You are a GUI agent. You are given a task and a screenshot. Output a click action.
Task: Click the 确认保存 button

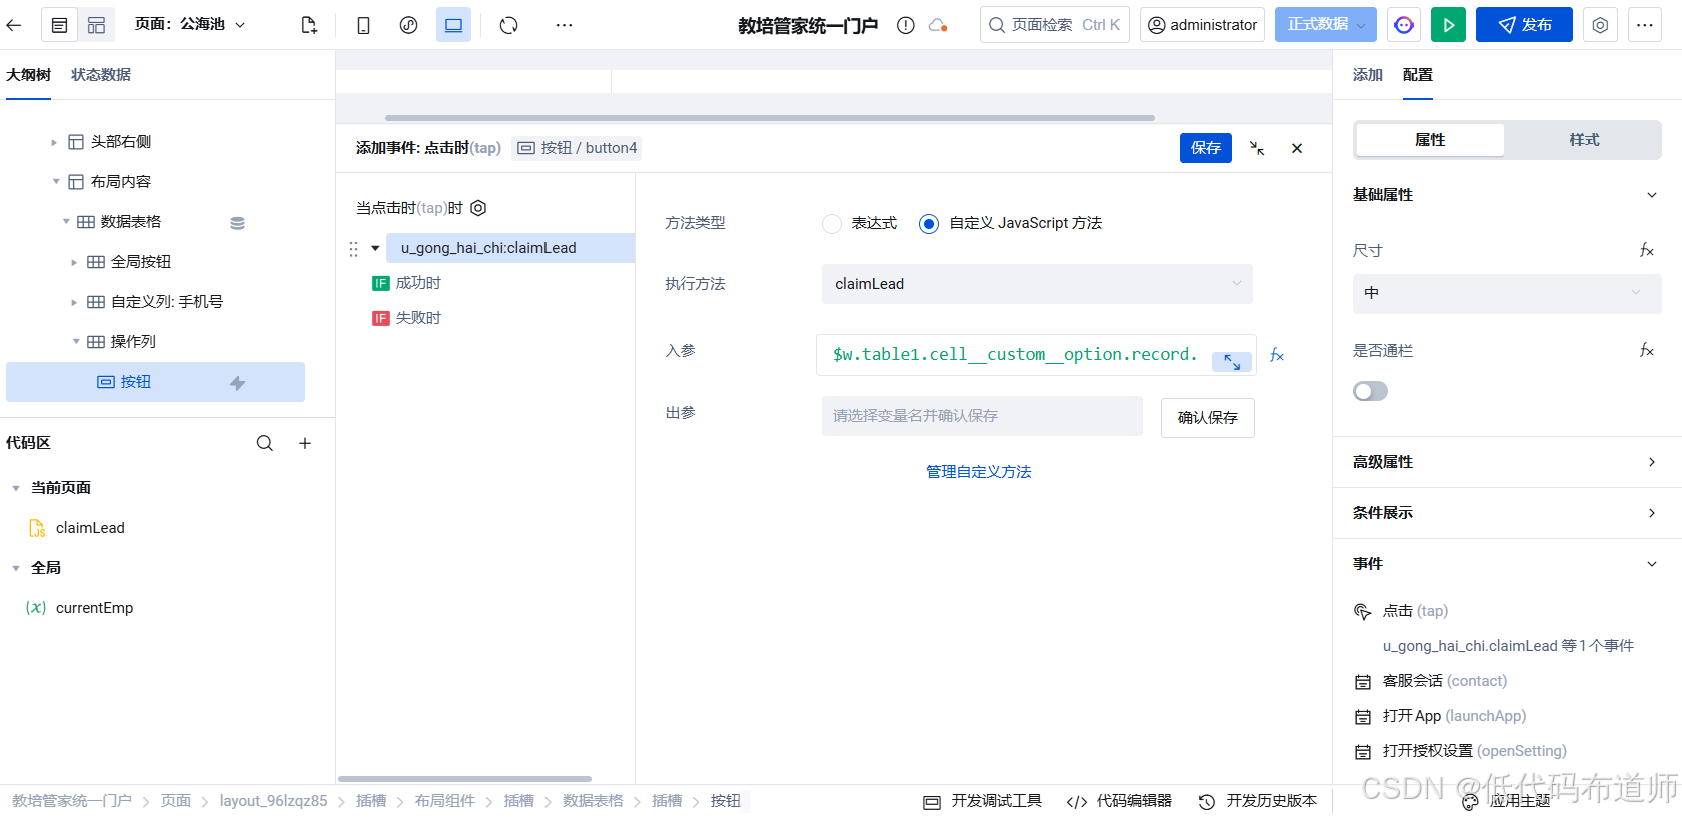[x=1208, y=418]
